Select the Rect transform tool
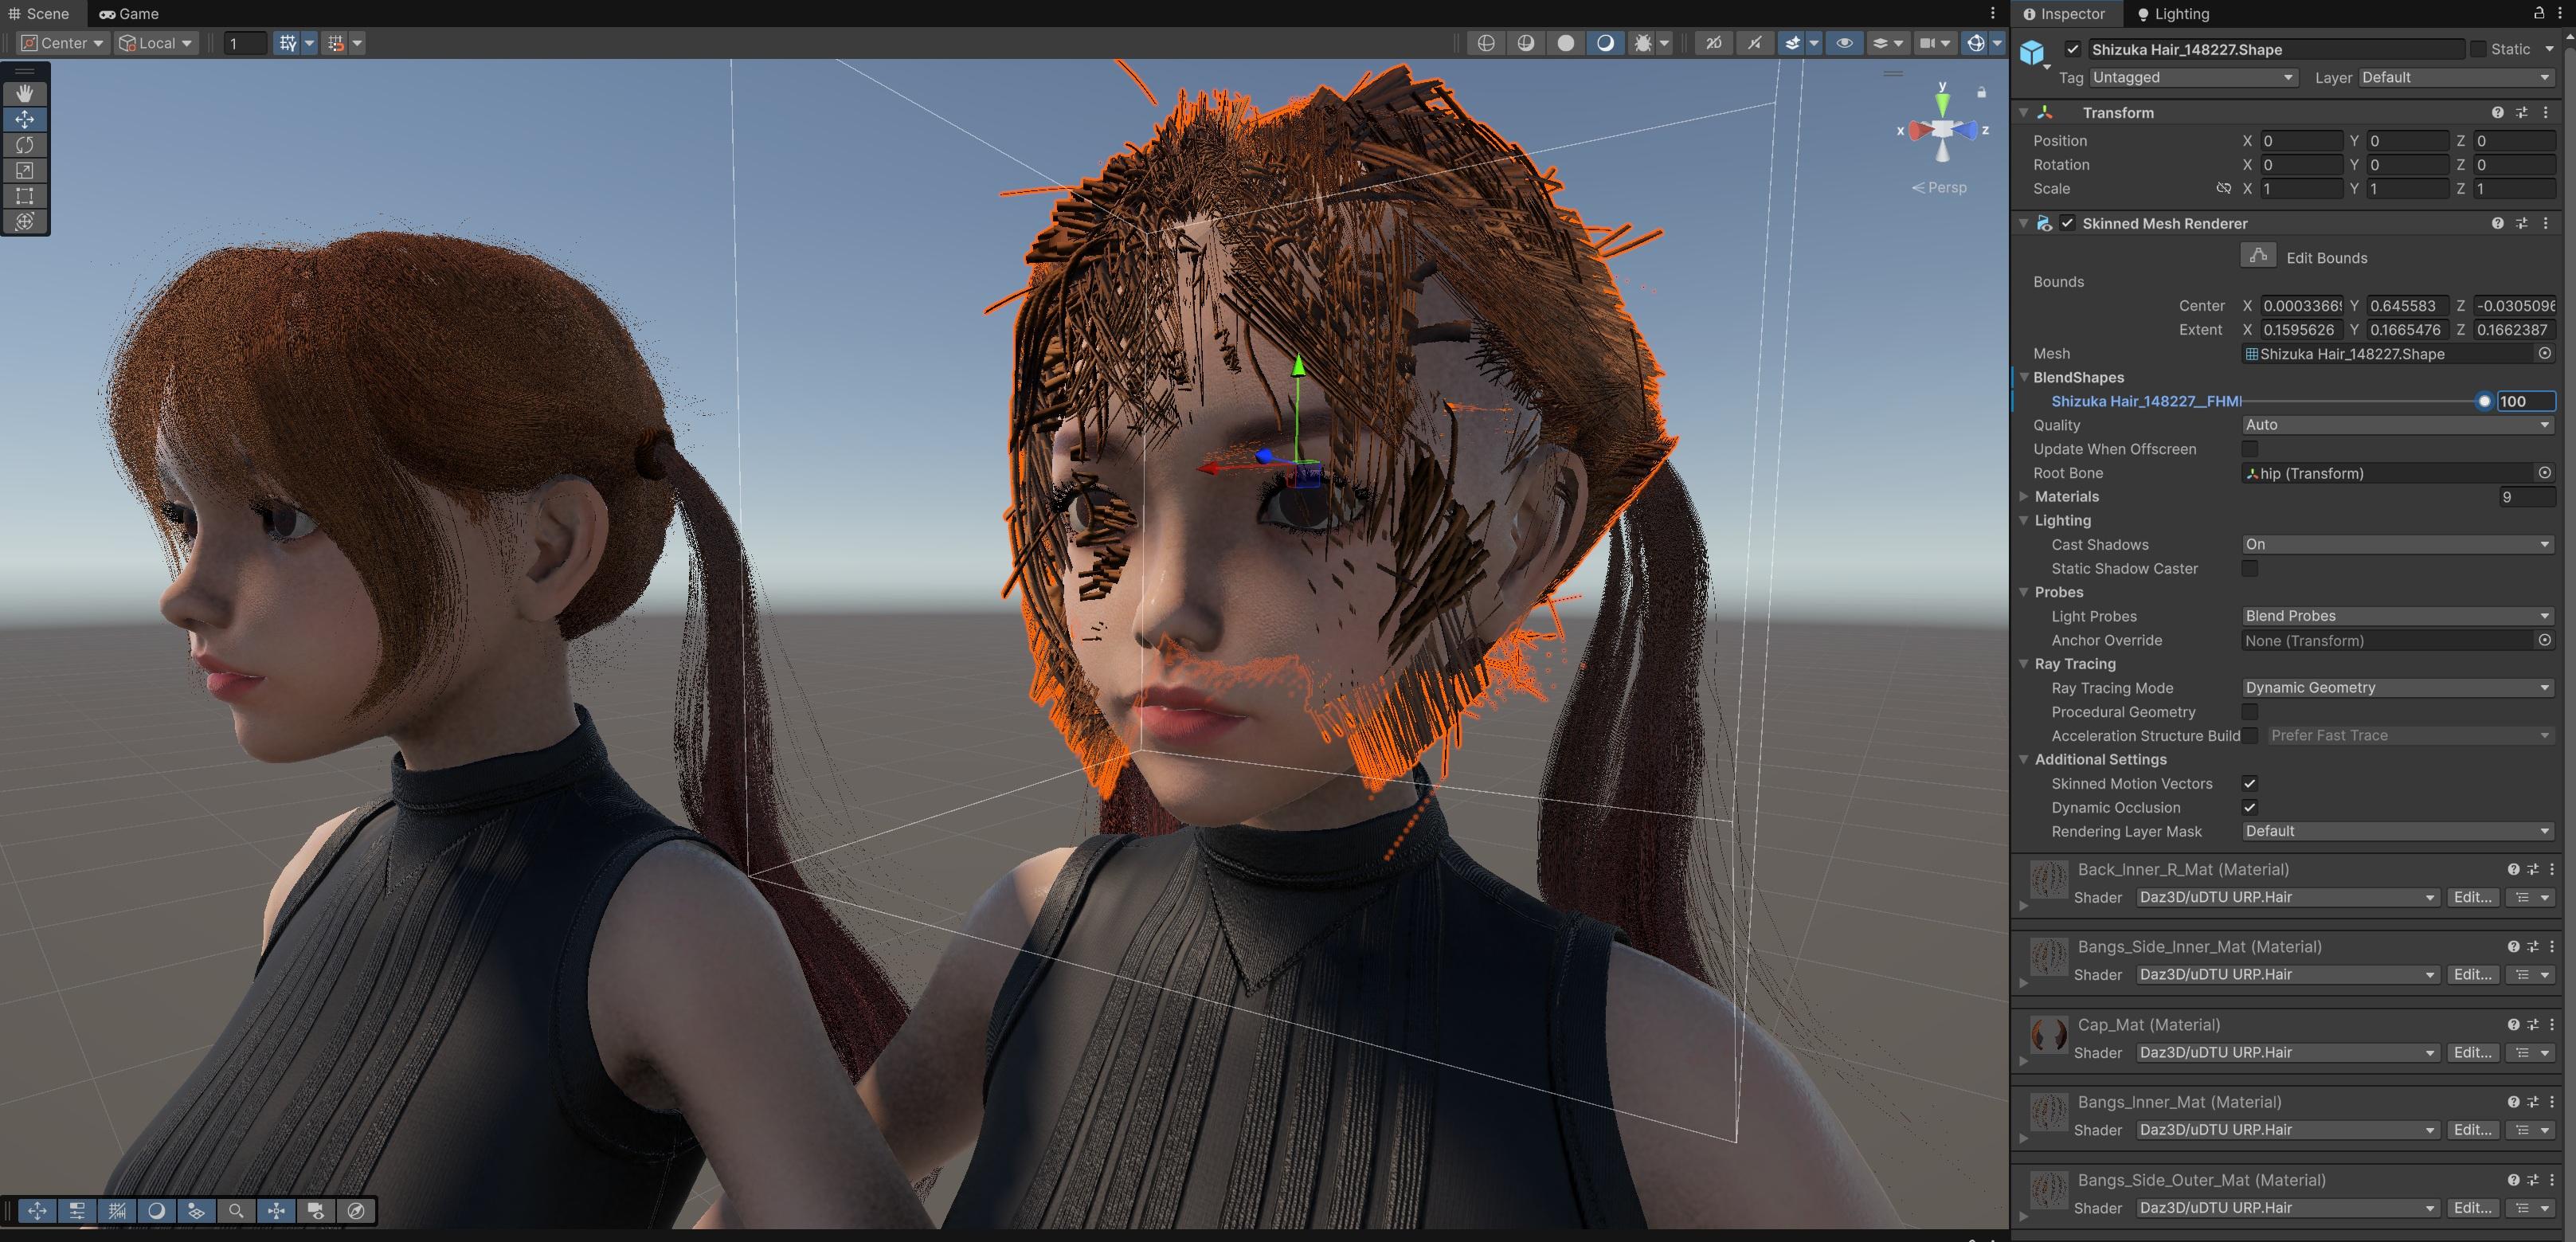 point(25,196)
